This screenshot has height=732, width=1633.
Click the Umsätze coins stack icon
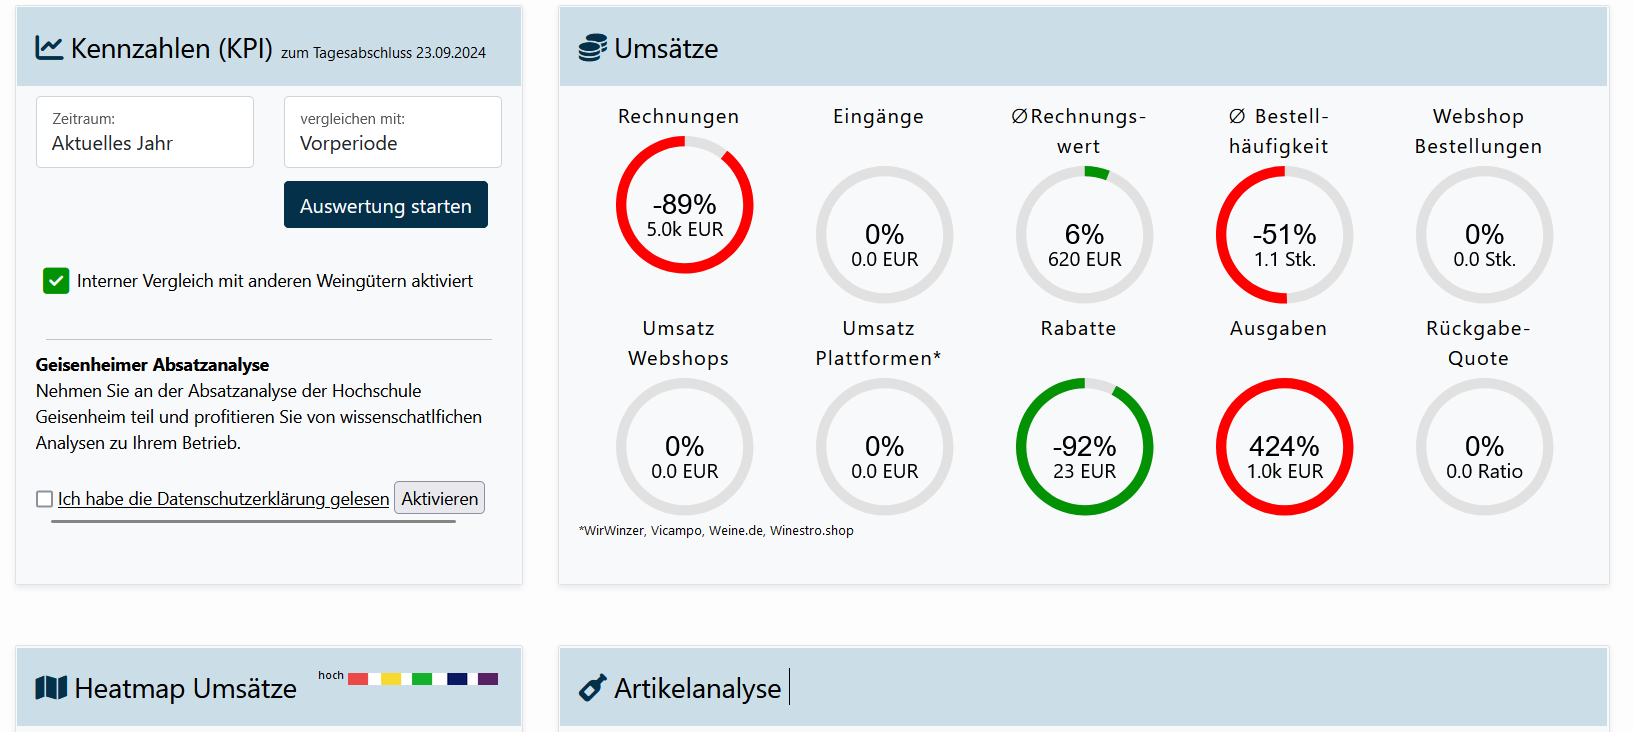(592, 48)
